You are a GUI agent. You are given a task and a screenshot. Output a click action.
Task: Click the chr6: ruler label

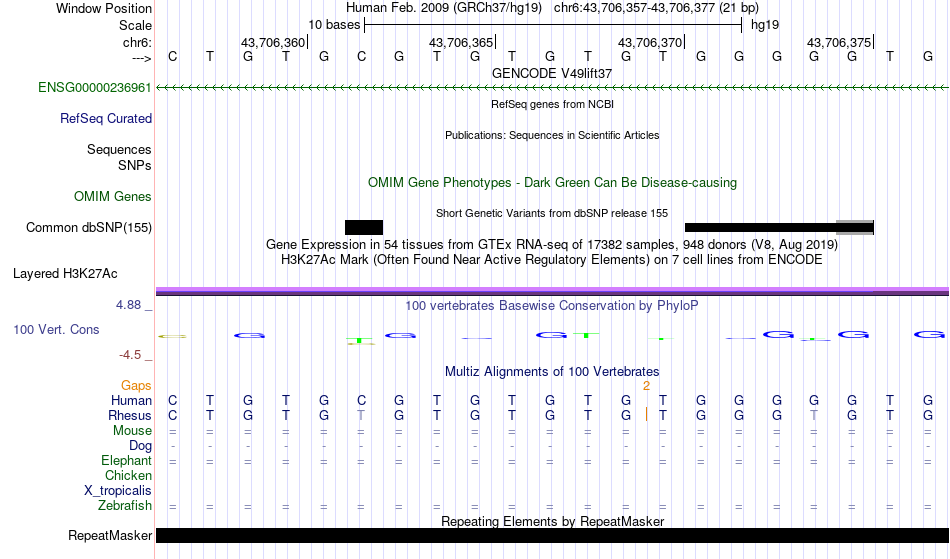pyautogui.click(x=138, y=42)
